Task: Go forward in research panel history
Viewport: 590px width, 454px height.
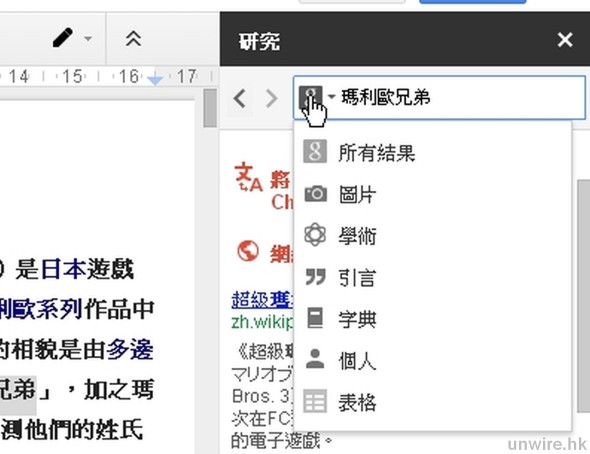Action: click(x=271, y=99)
